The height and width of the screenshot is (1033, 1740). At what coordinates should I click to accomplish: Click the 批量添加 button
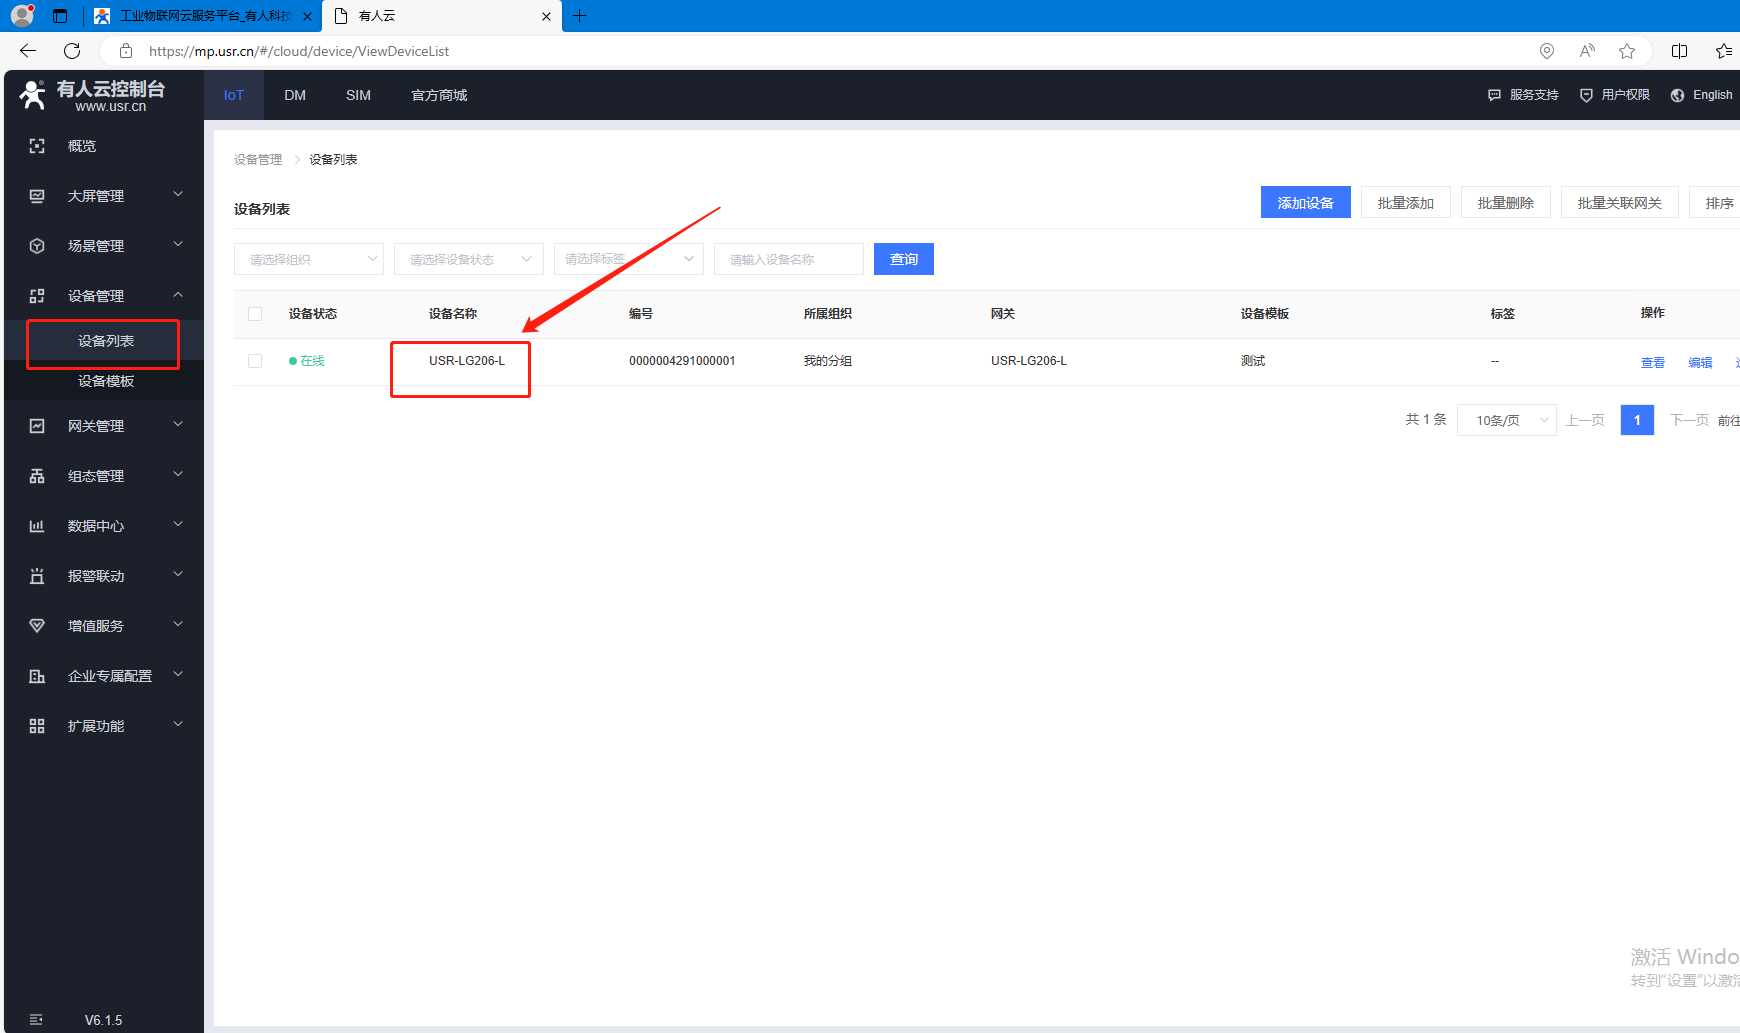point(1406,202)
